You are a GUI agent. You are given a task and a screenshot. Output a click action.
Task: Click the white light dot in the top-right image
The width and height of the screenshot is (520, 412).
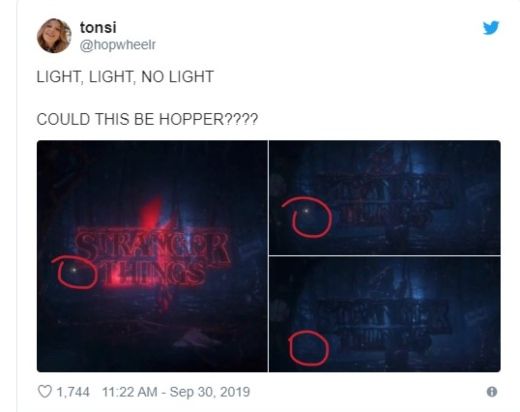[306, 211]
